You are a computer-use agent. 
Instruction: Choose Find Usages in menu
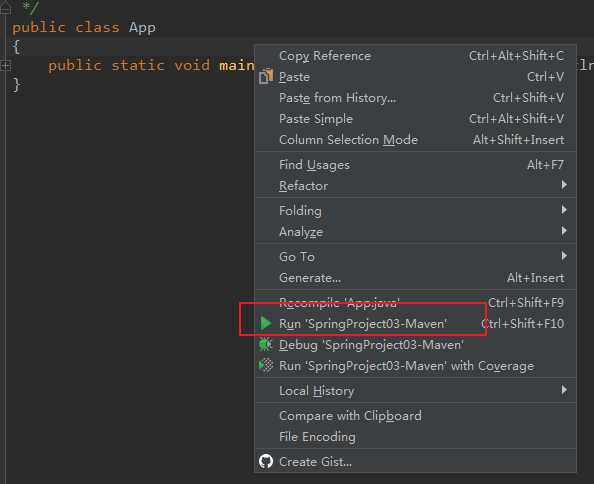(x=416, y=165)
